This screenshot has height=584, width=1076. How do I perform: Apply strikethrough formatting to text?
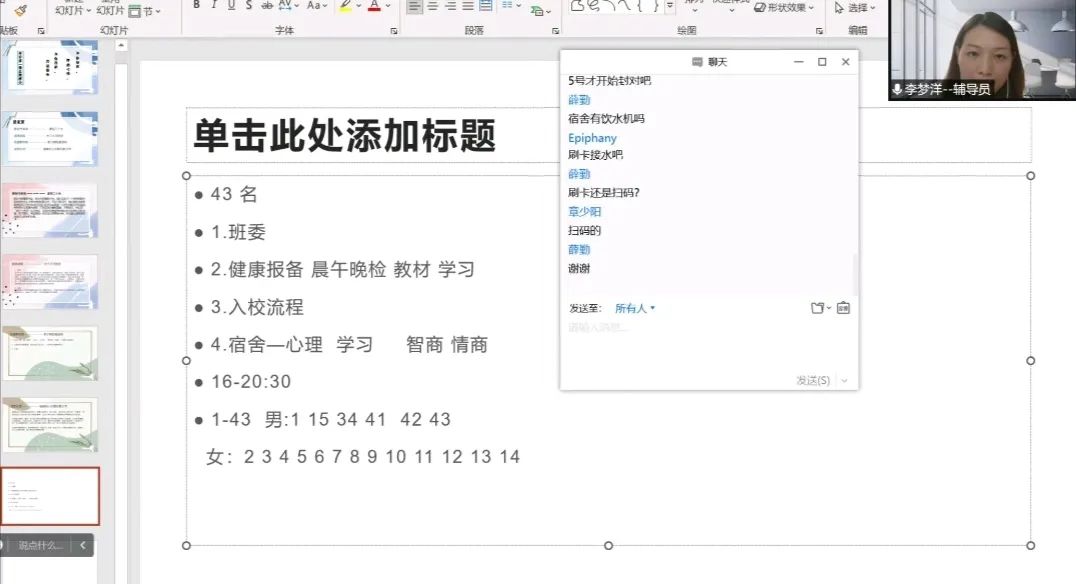(x=268, y=6)
